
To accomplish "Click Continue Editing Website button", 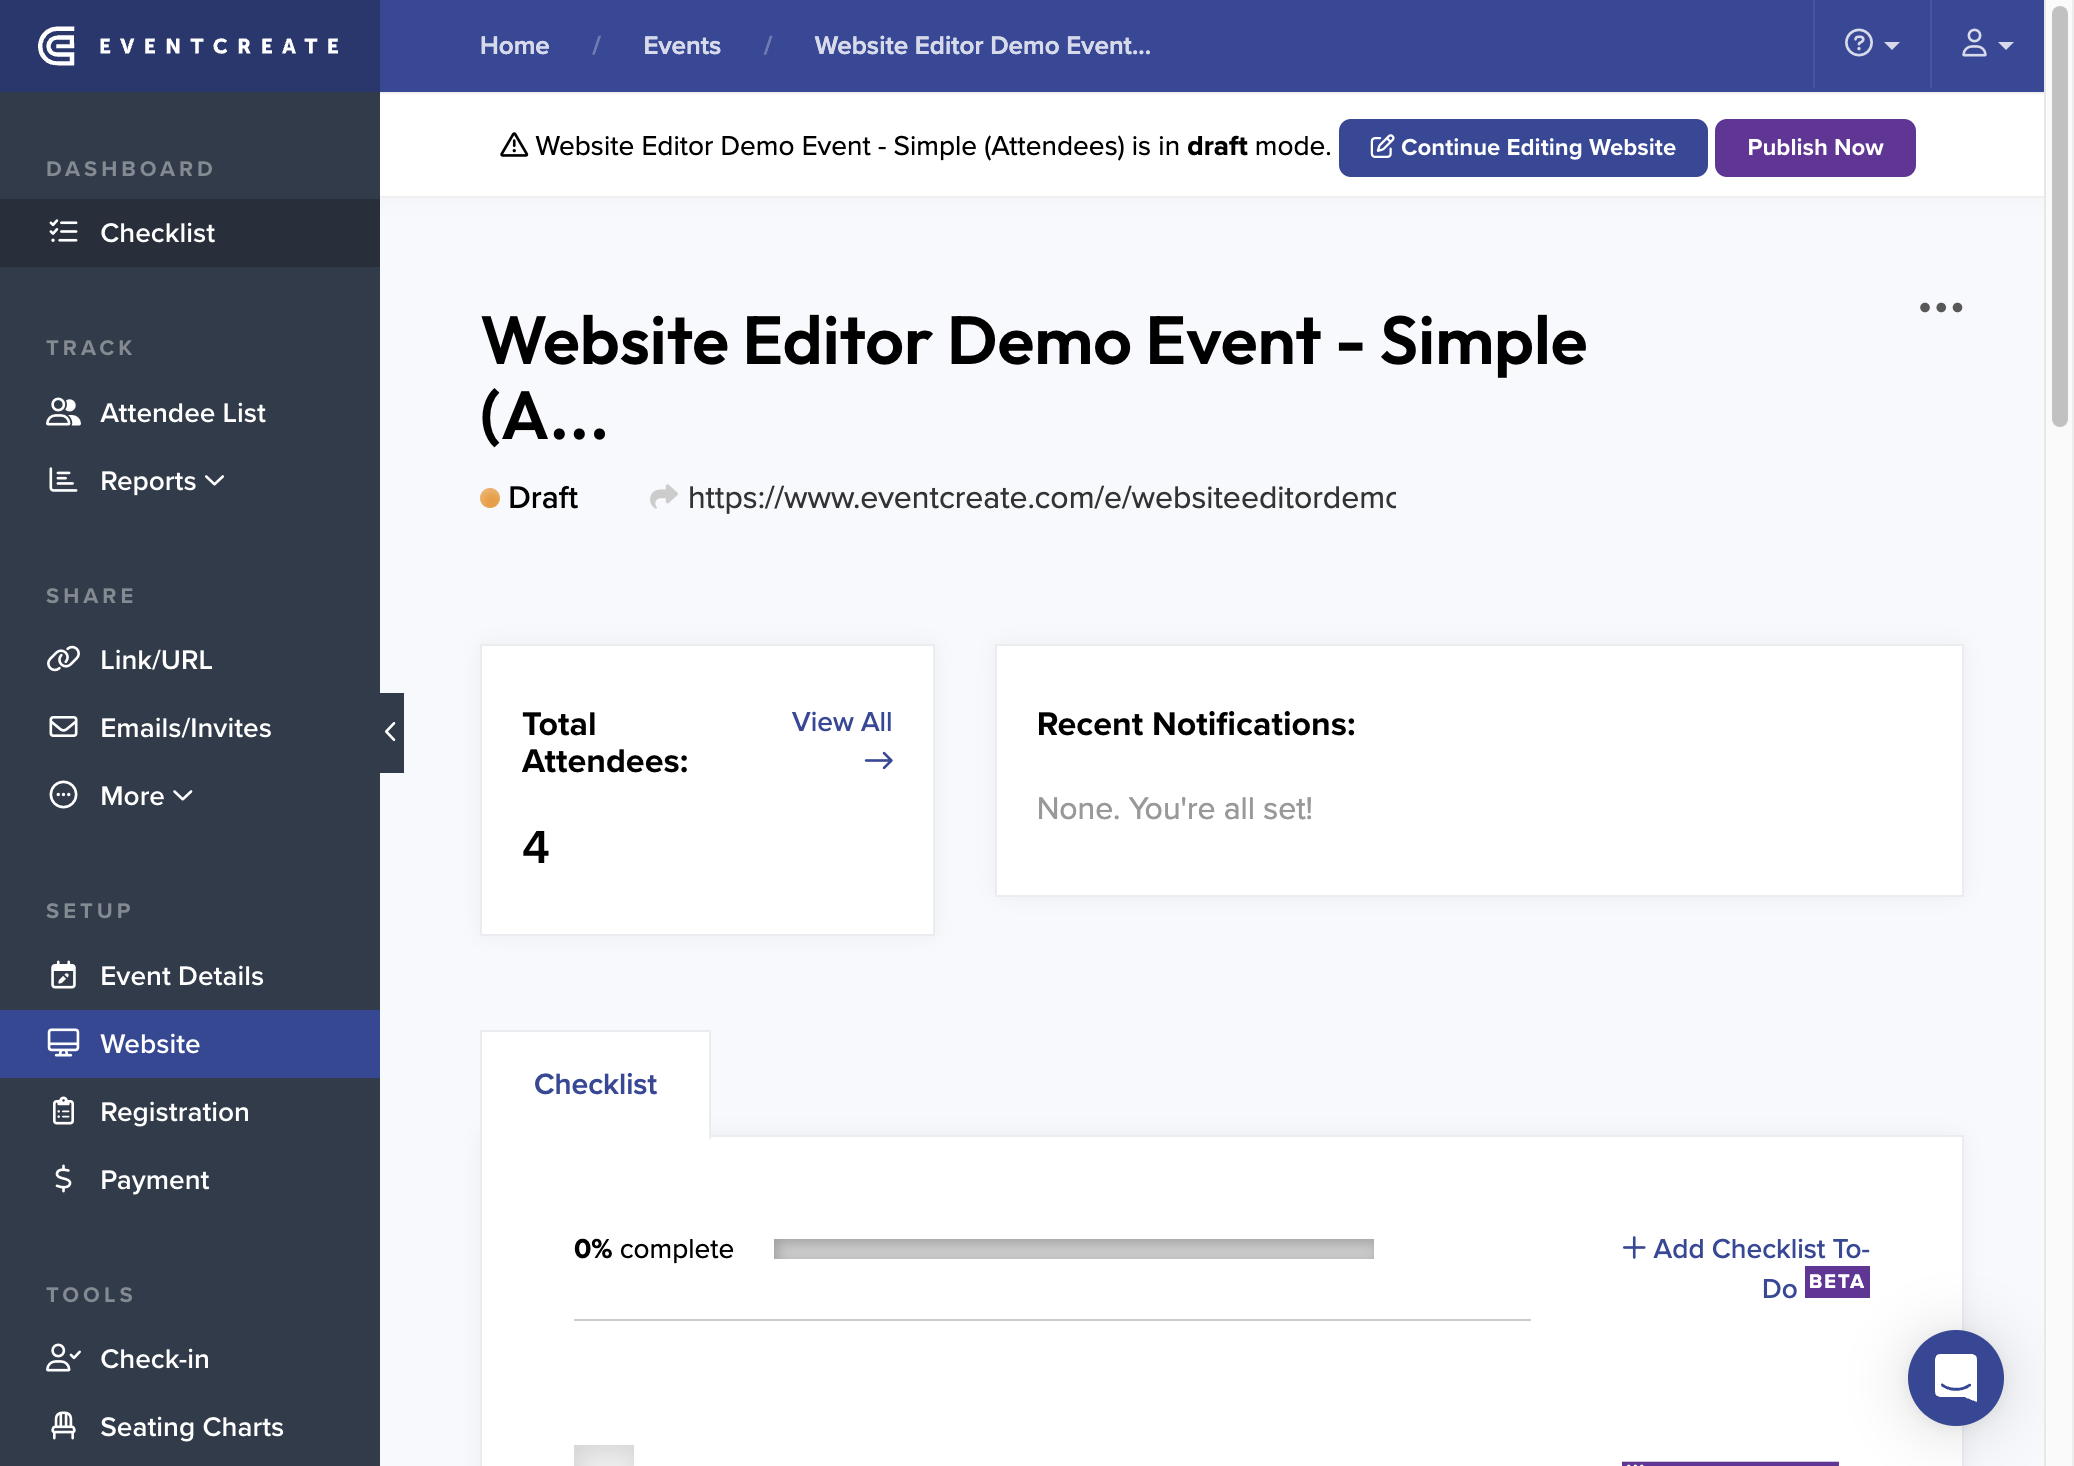I will point(1523,148).
